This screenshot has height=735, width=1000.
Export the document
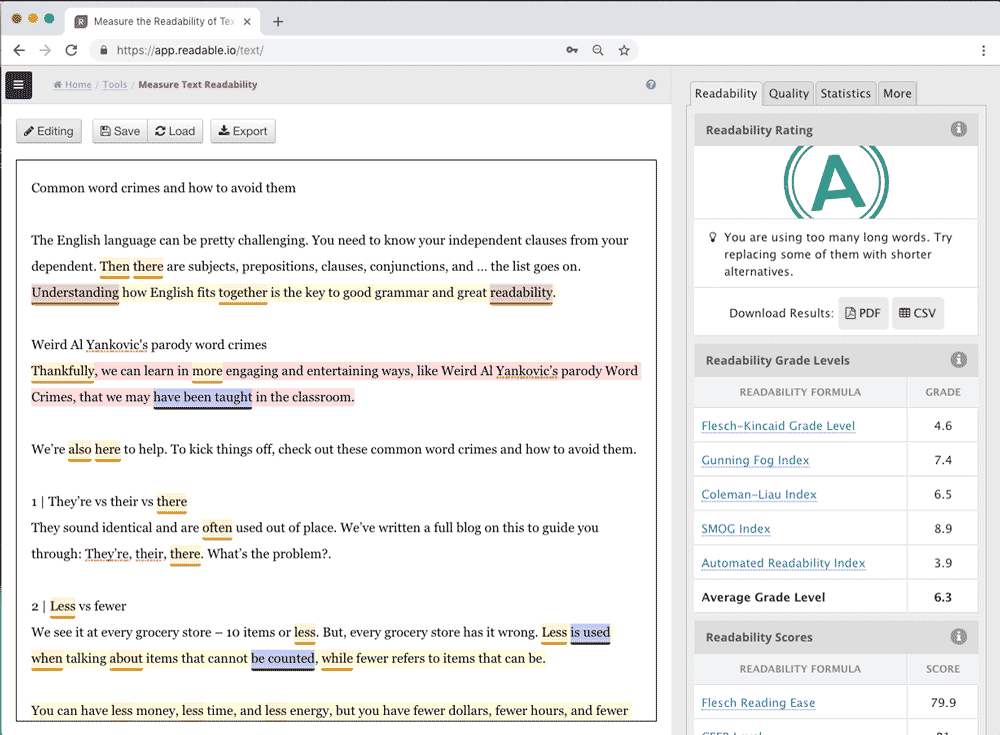click(243, 131)
